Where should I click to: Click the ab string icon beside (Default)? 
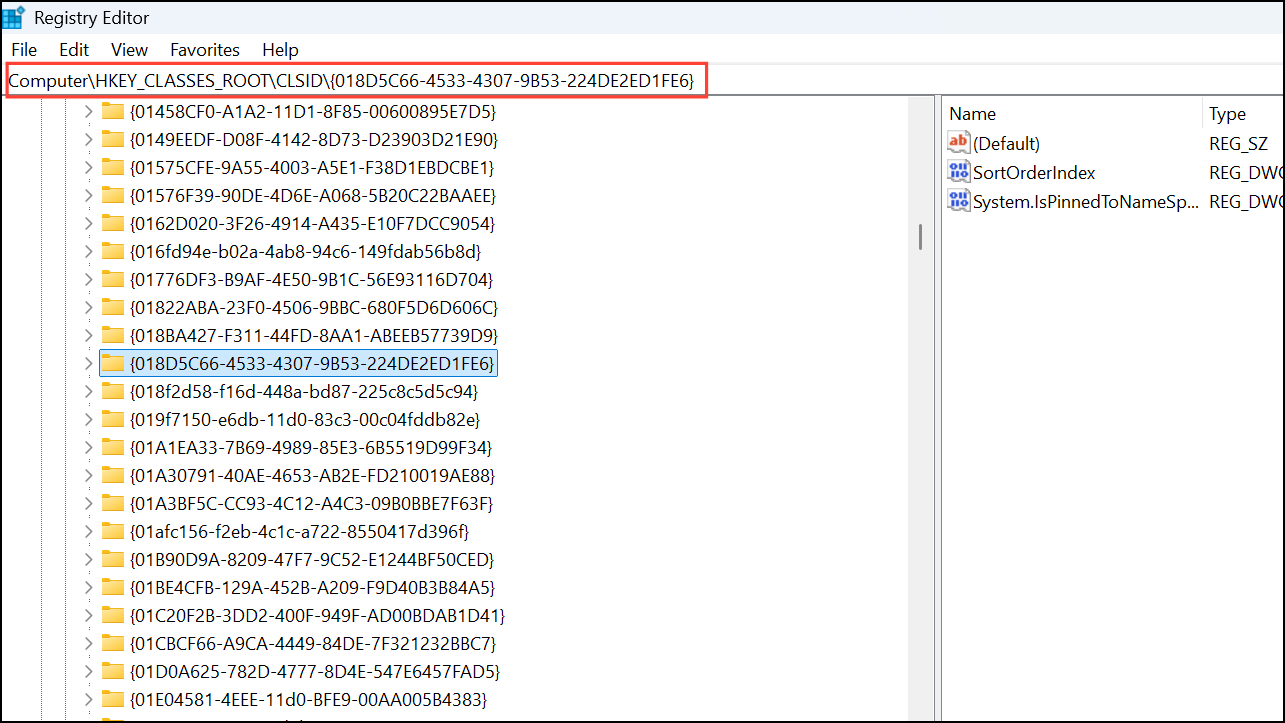958,142
